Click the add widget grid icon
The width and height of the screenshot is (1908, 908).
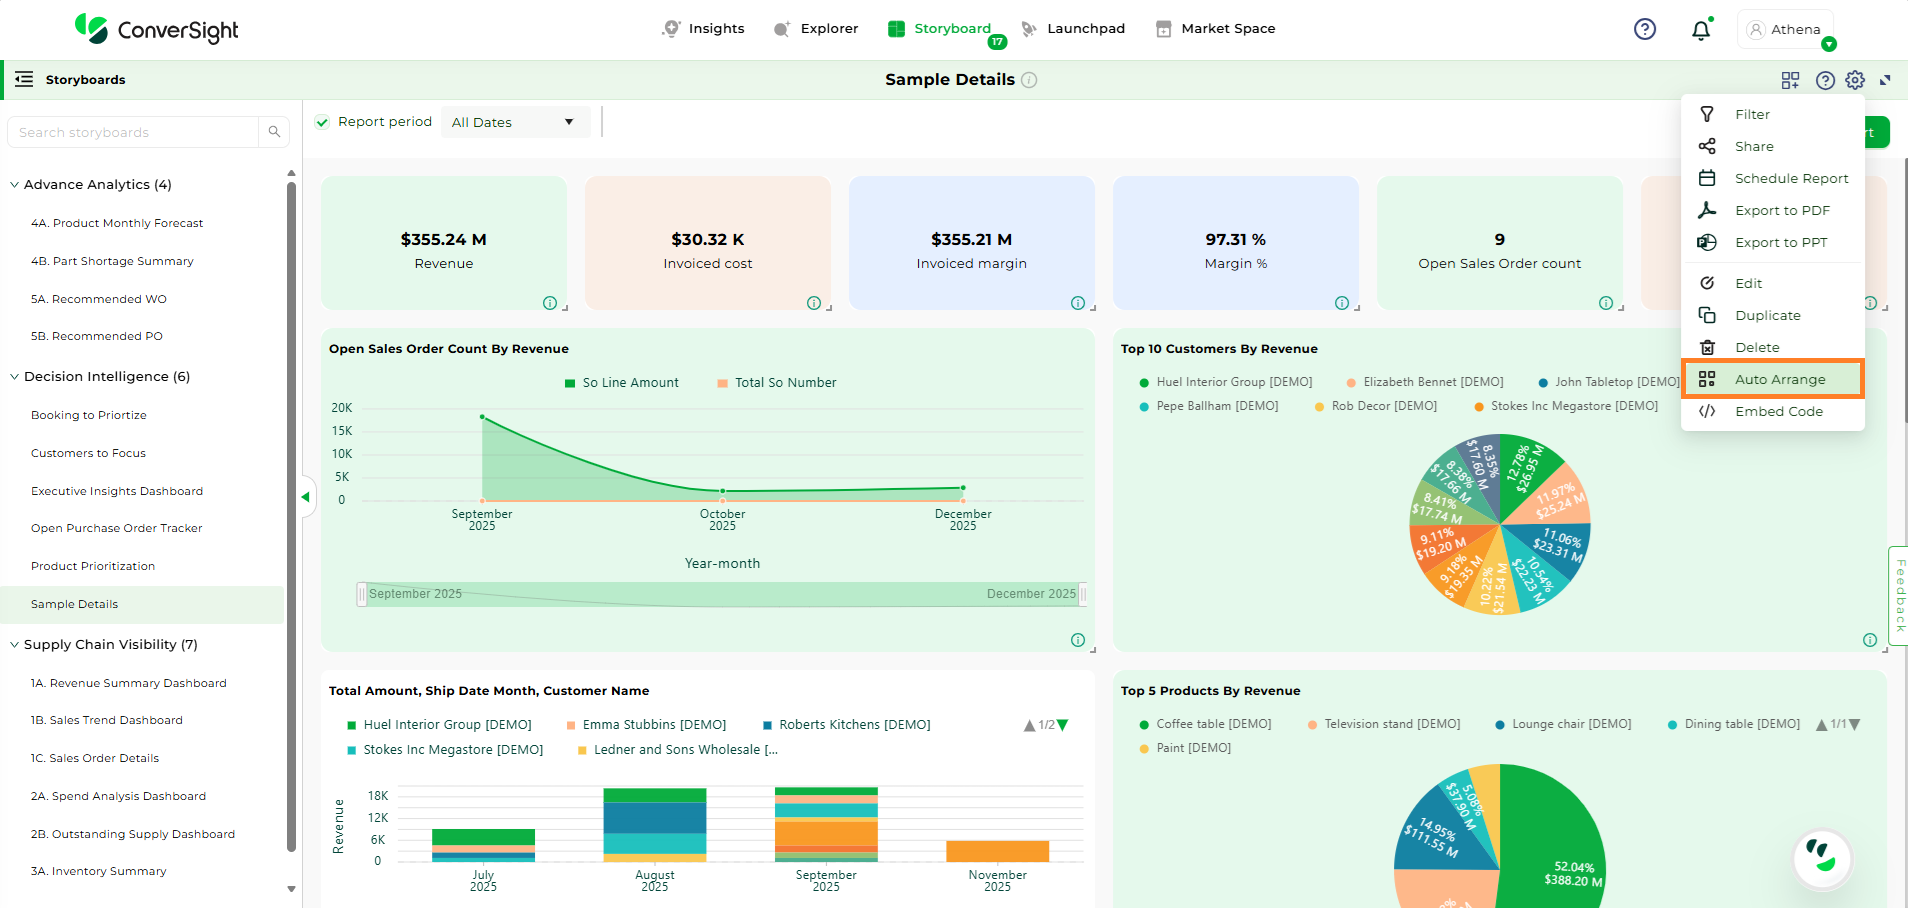[x=1790, y=80]
